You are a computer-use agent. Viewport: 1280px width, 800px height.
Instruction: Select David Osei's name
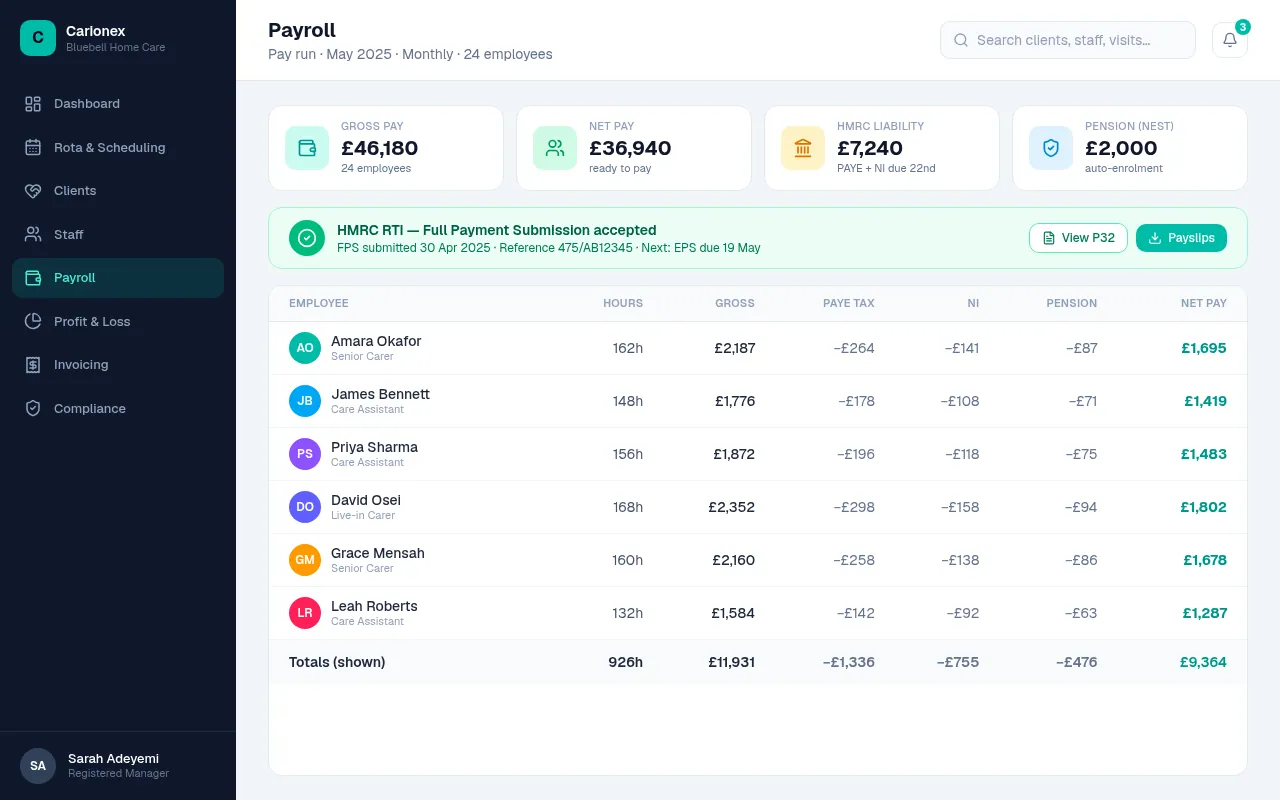point(366,500)
